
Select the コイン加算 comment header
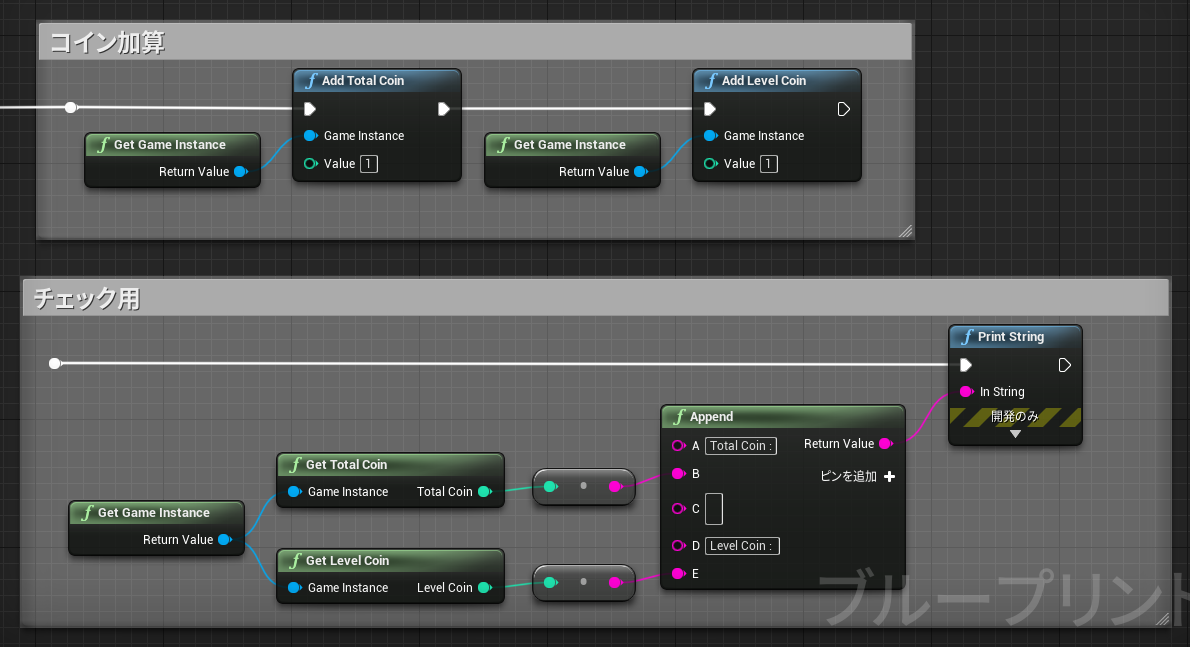point(475,42)
